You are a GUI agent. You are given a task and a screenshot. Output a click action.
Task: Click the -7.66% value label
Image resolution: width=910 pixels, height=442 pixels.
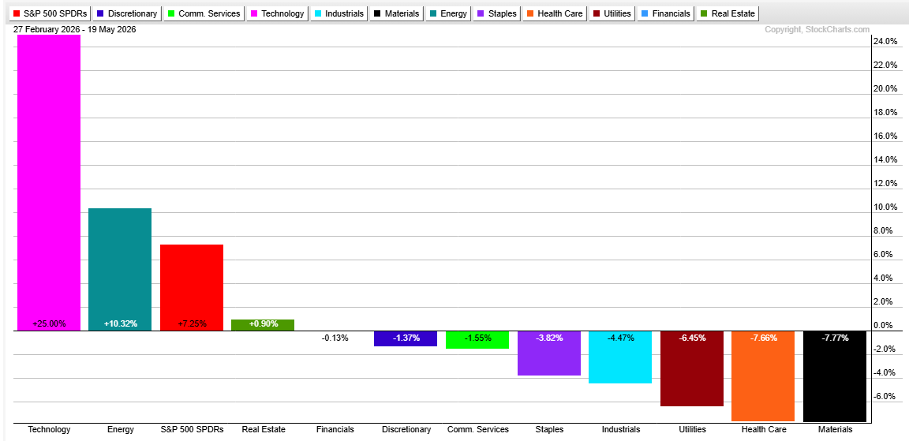[763, 338]
